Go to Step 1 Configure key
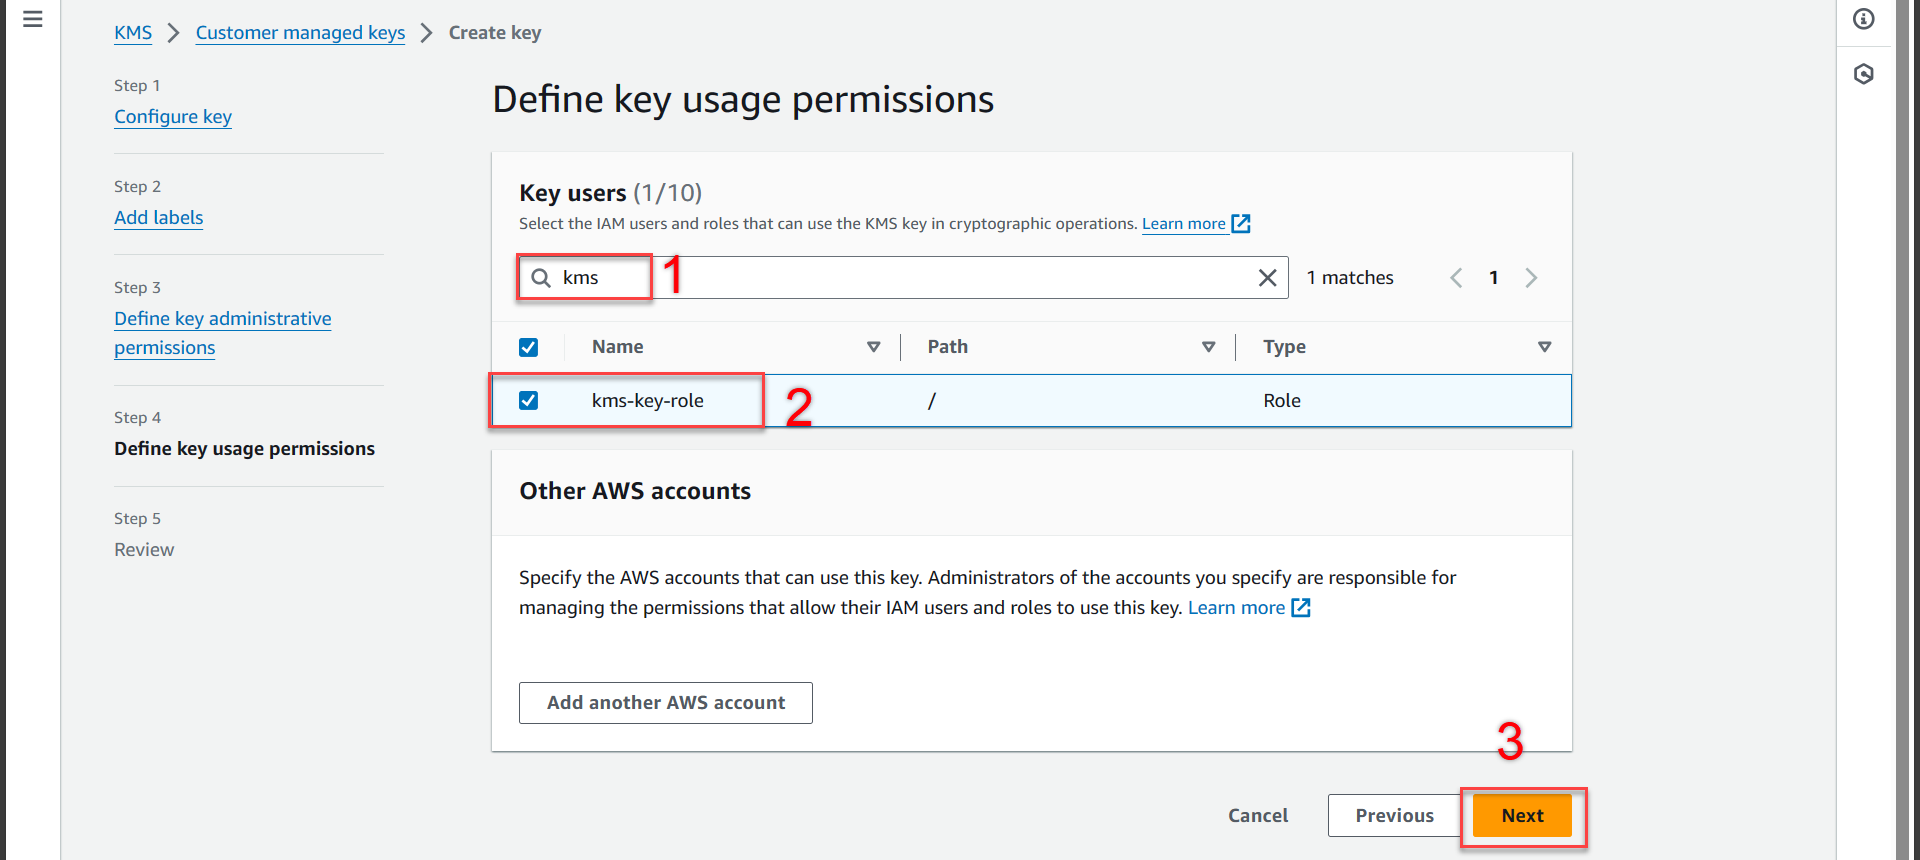This screenshot has width=1920, height=860. tap(173, 117)
